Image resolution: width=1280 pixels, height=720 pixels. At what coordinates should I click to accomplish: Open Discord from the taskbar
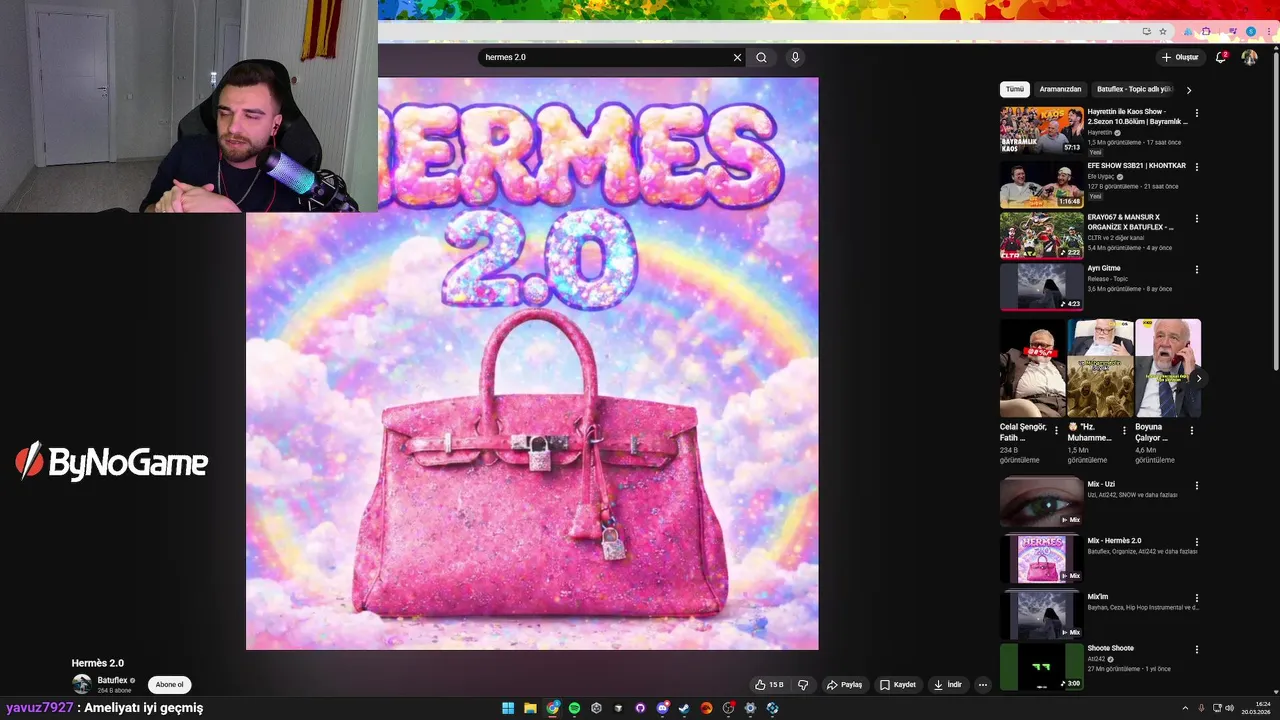662,708
